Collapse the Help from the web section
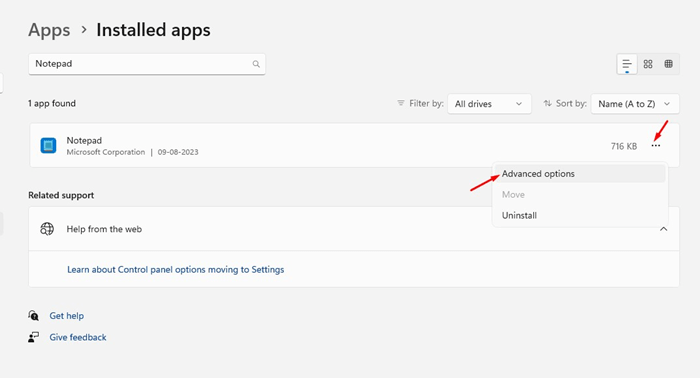This screenshot has height=378, width=700. (x=663, y=229)
